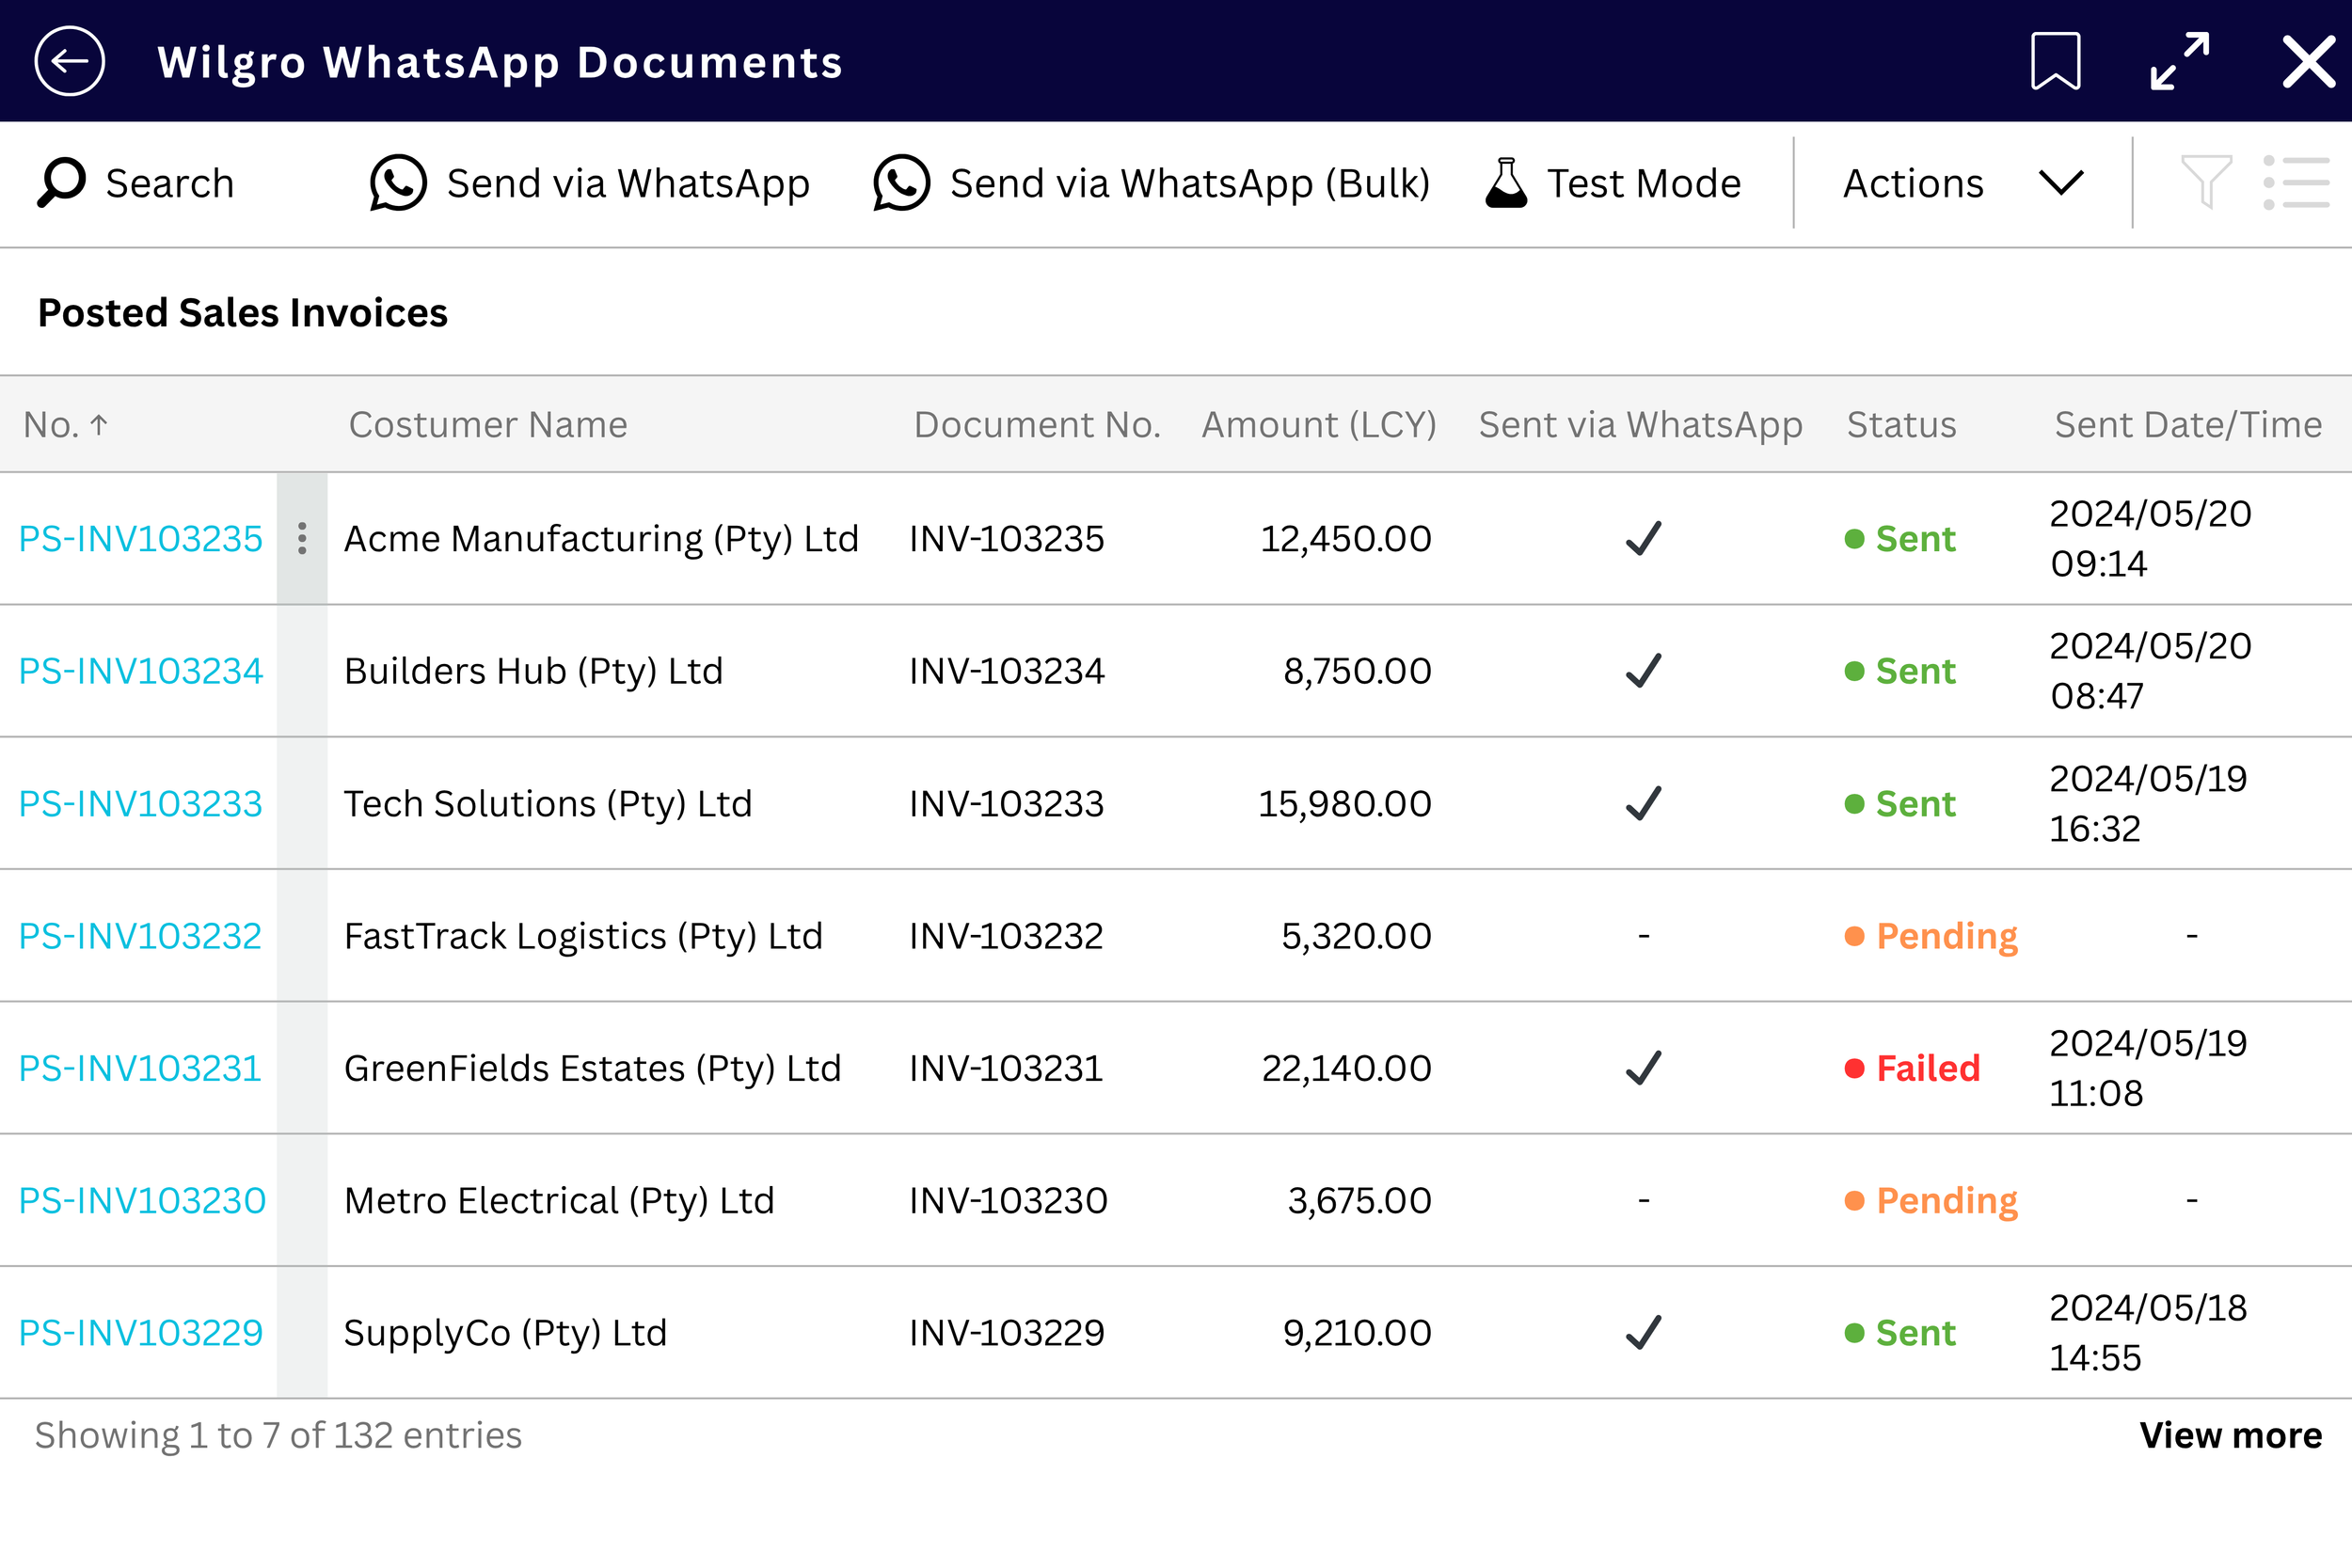Bookmark this page with the bookmark icon
This screenshot has width=2352, height=1568.
[2056, 61]
